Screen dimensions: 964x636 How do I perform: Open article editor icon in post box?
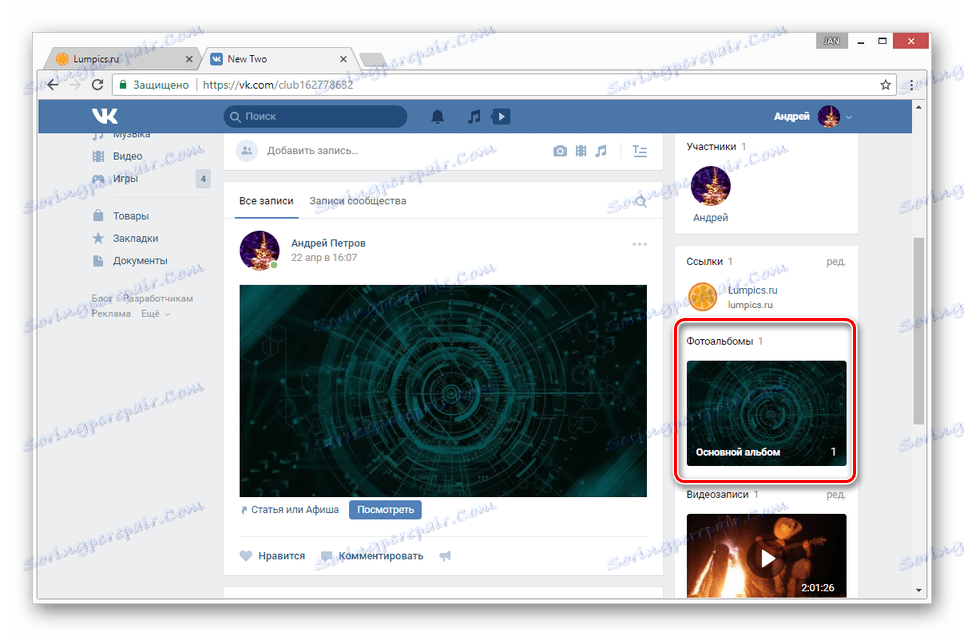click(639, 151)
